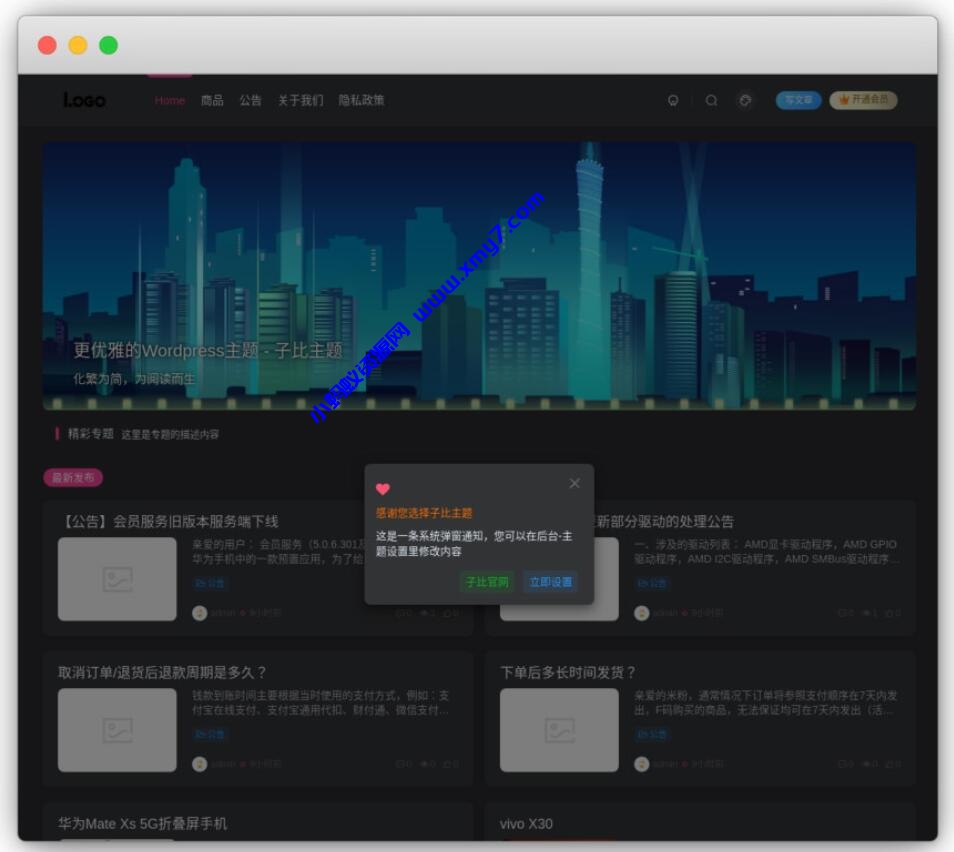Close the system popup notification

click(575, 483)
